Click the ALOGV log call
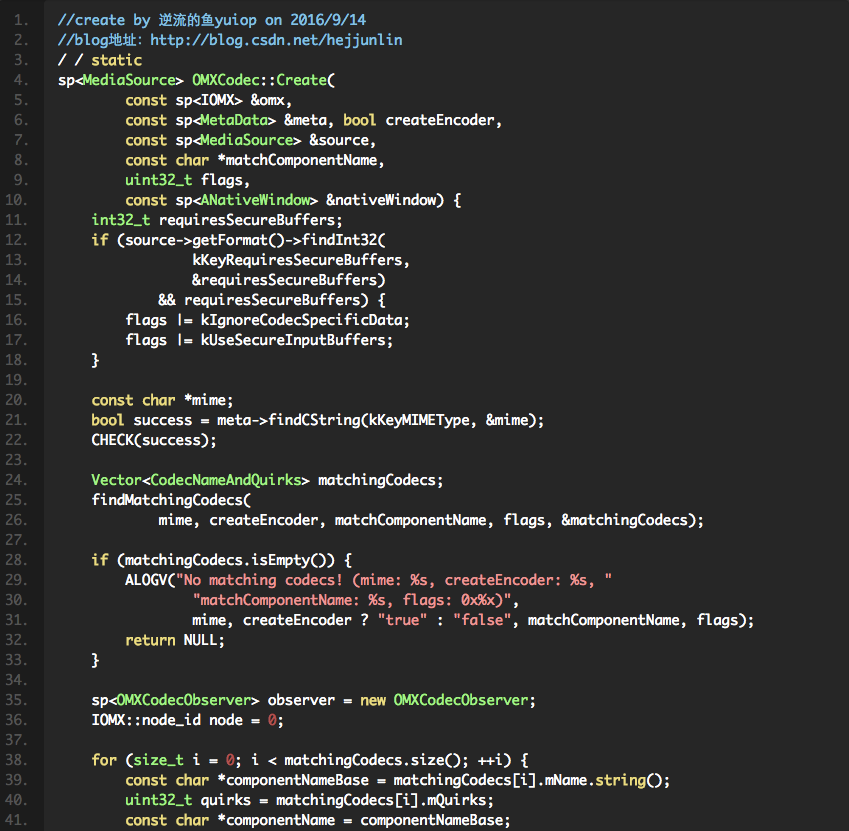This screenshot has width=849, height=831. click(x=146, y=580)
